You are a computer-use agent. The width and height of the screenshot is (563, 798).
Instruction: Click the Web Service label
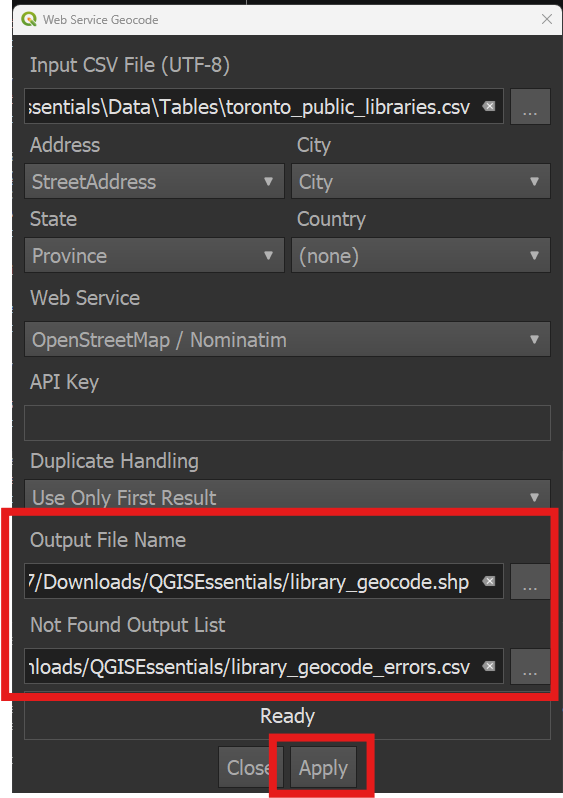[85, 298]
